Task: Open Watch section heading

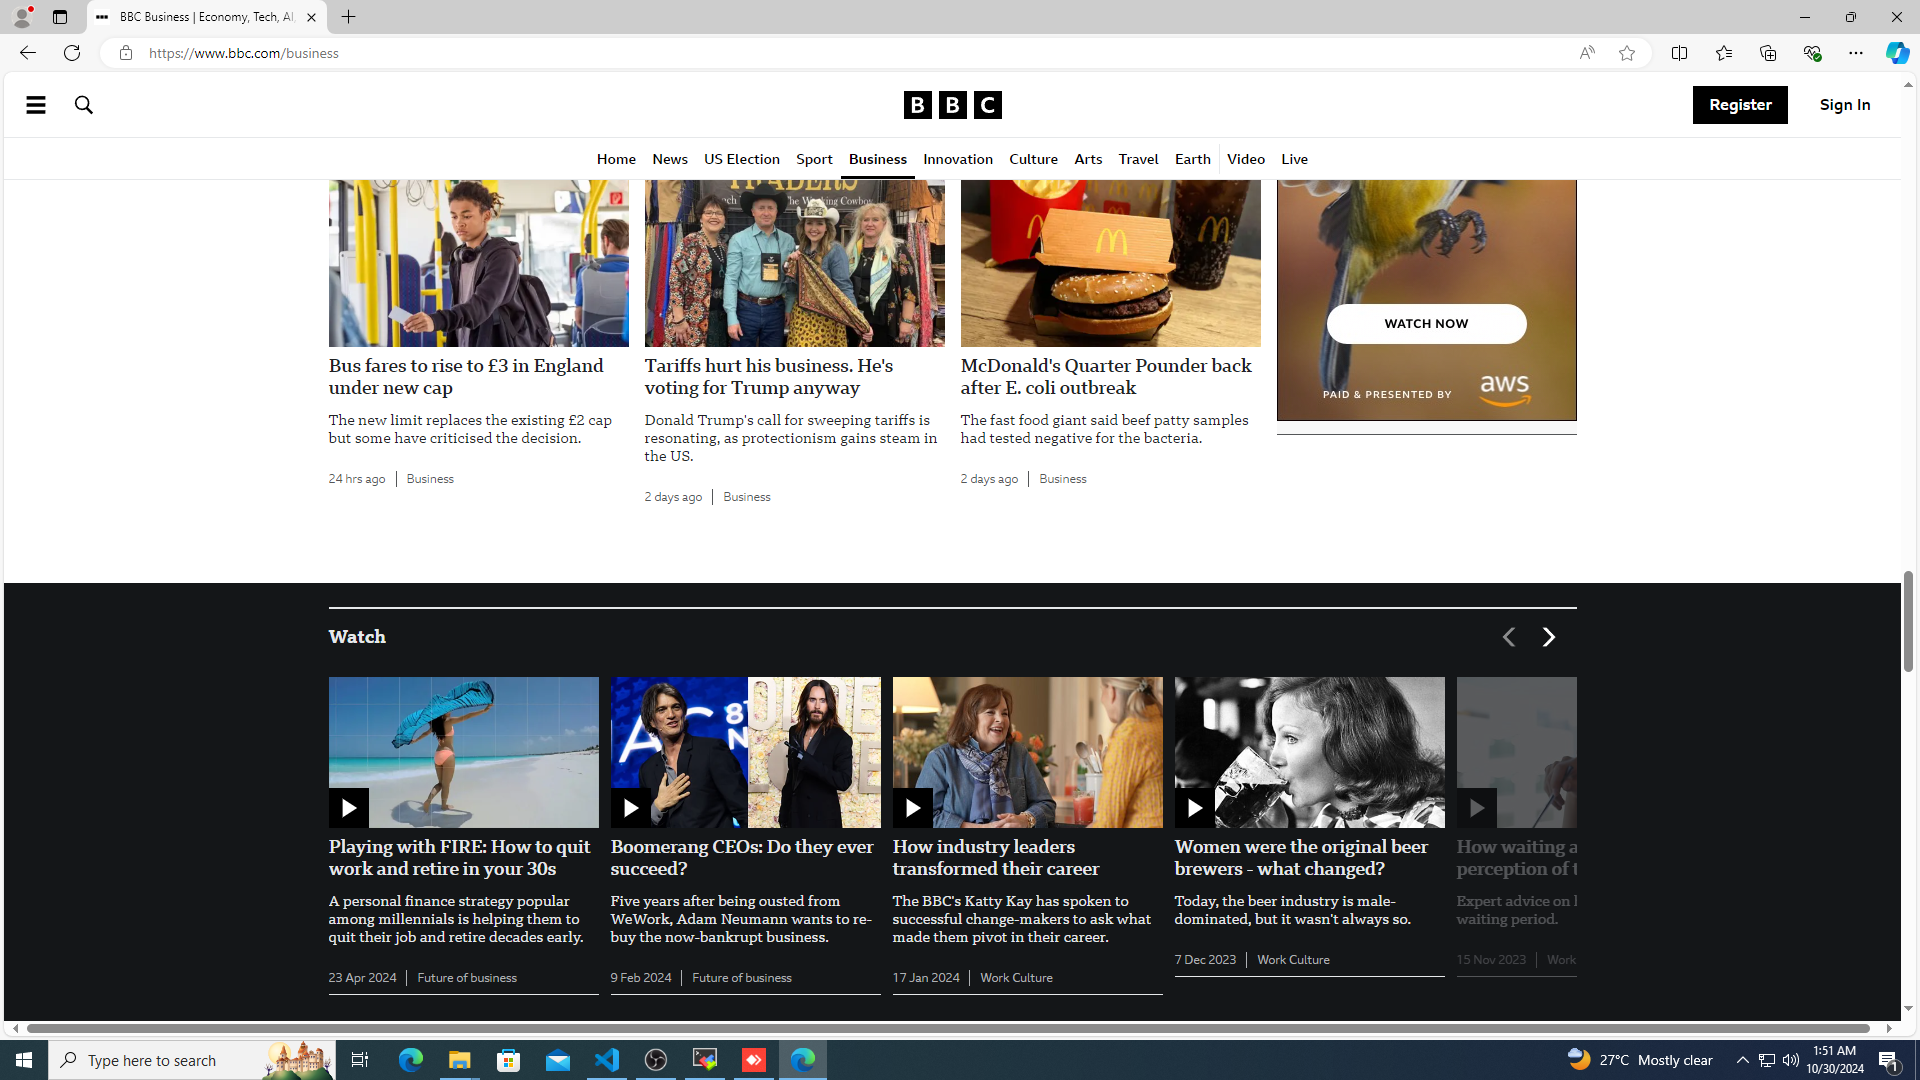Action: point(357,637)
